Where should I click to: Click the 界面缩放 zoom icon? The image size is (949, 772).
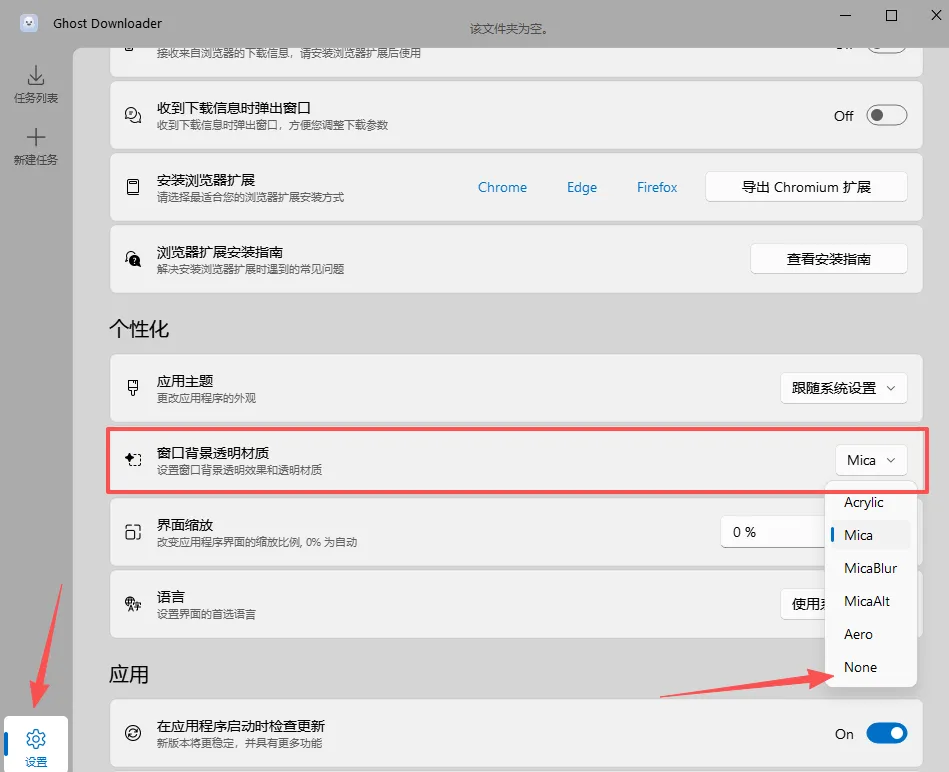coord(133,532)
